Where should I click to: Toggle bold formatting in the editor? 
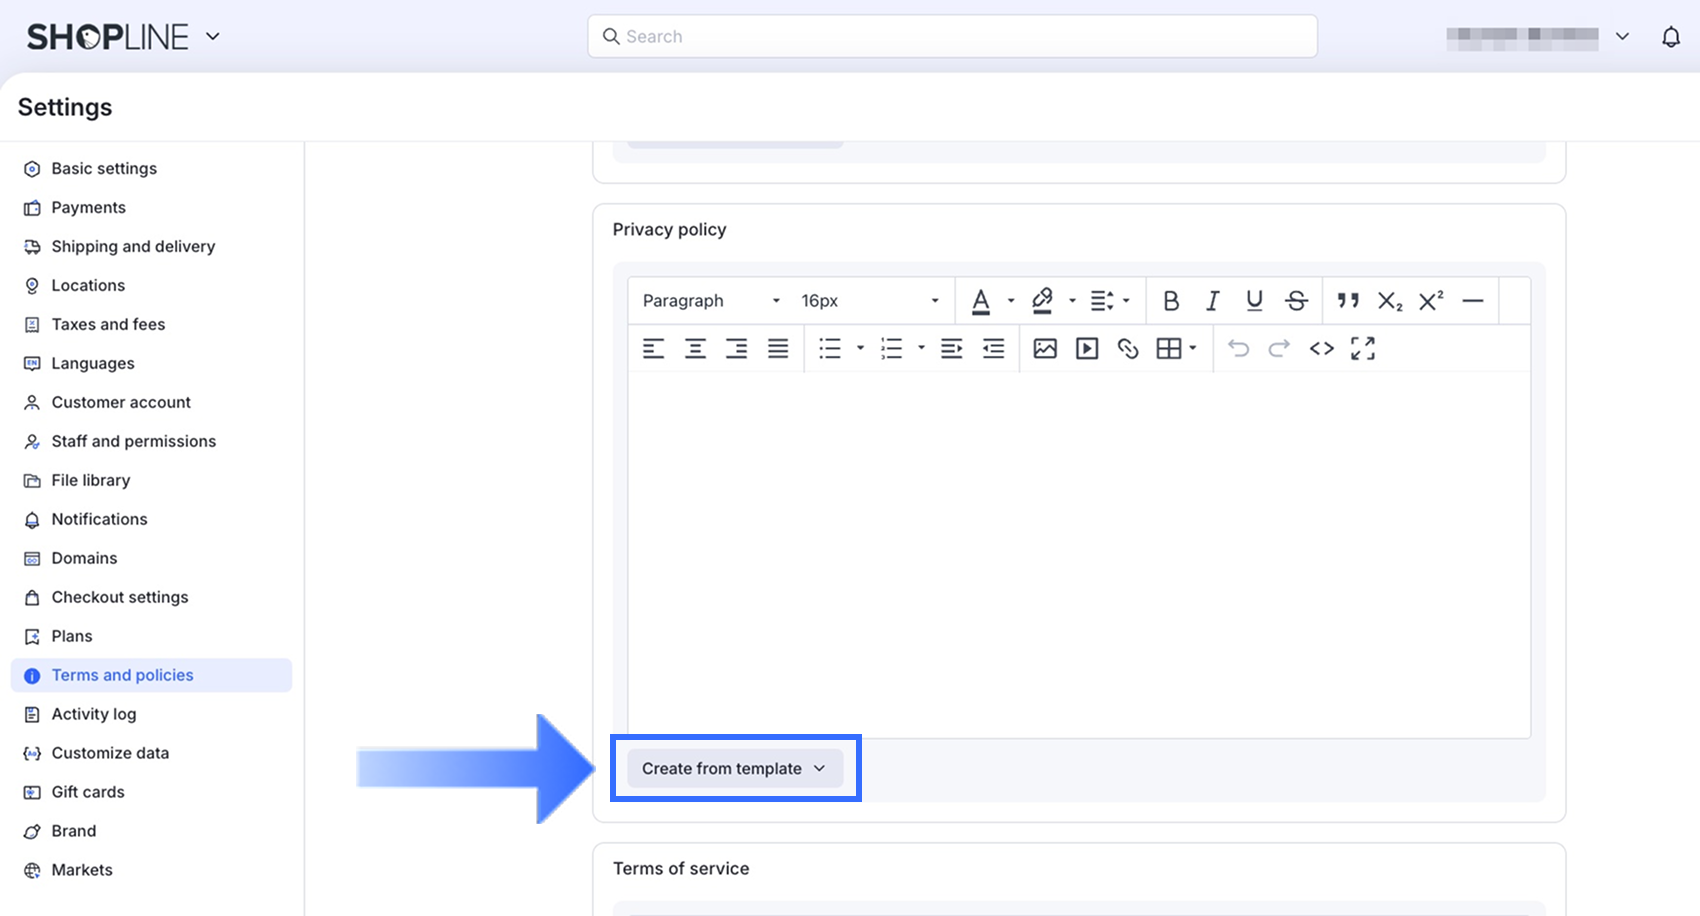[1171, 301]
